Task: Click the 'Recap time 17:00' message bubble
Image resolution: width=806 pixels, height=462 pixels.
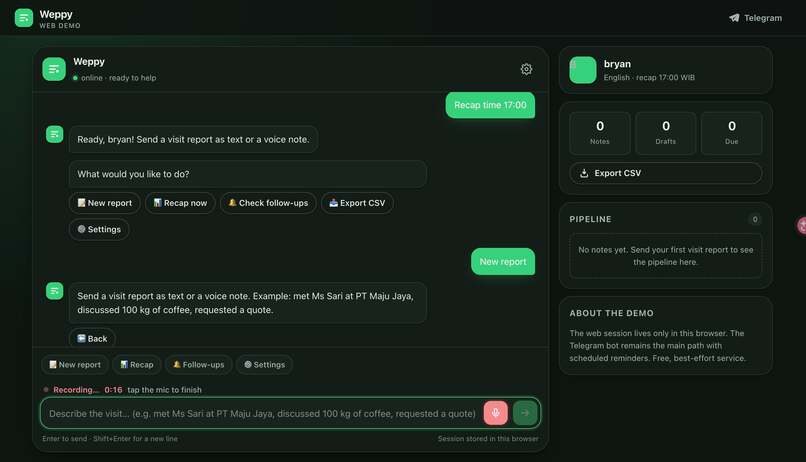Action: (x=490, y=105)
